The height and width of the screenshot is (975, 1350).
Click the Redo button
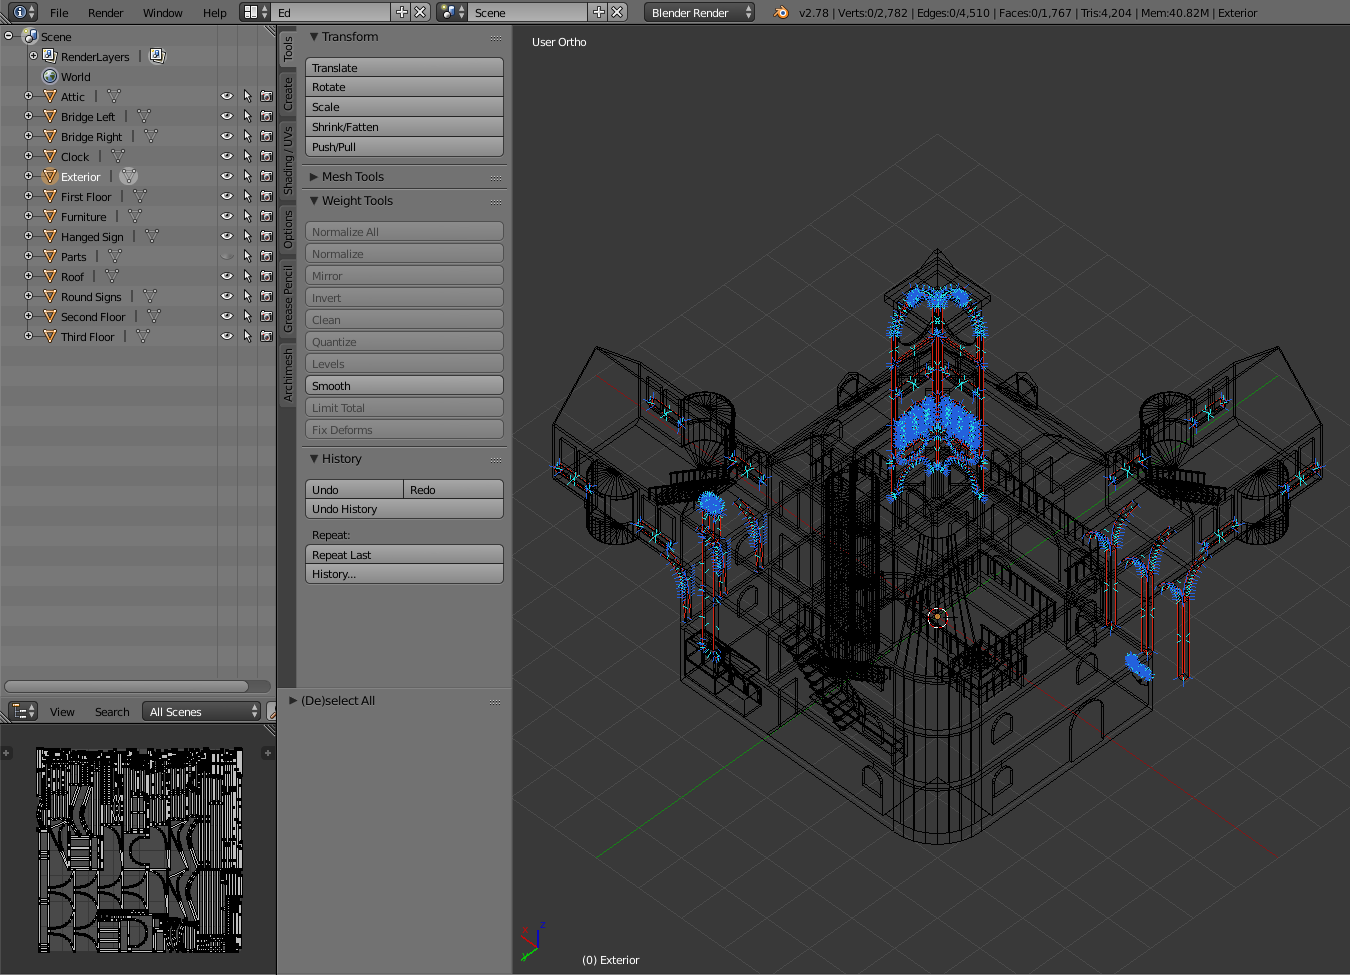point(453,490)
